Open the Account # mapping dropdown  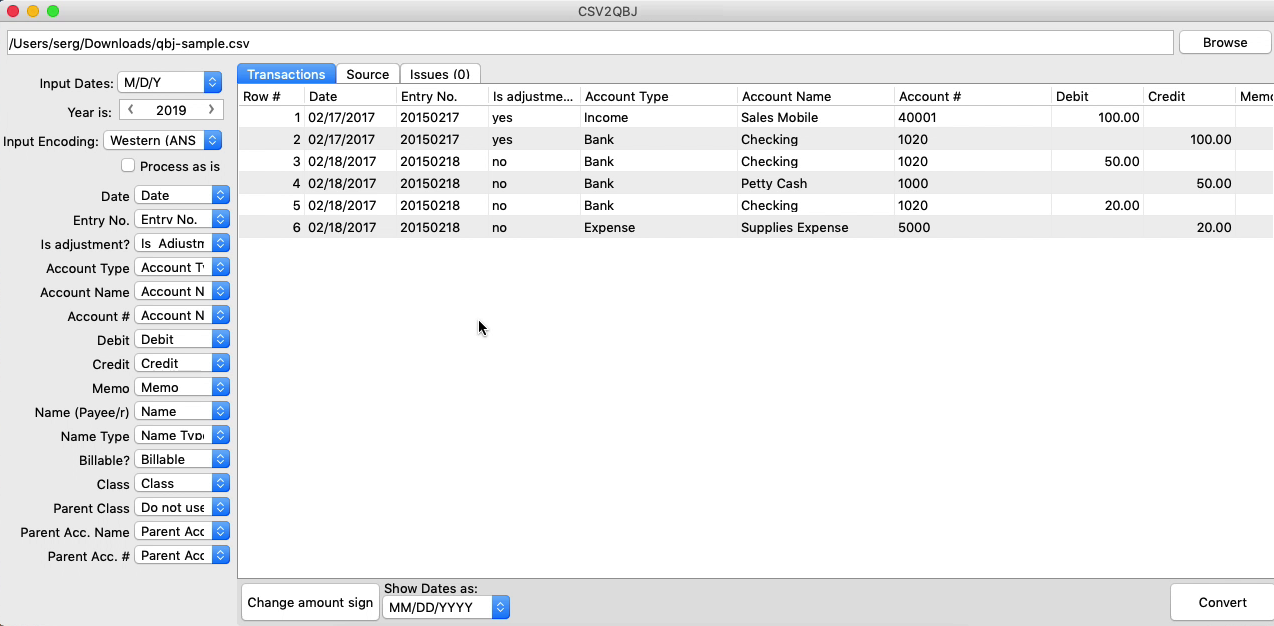pyautogui.click(x=182, y=315)
